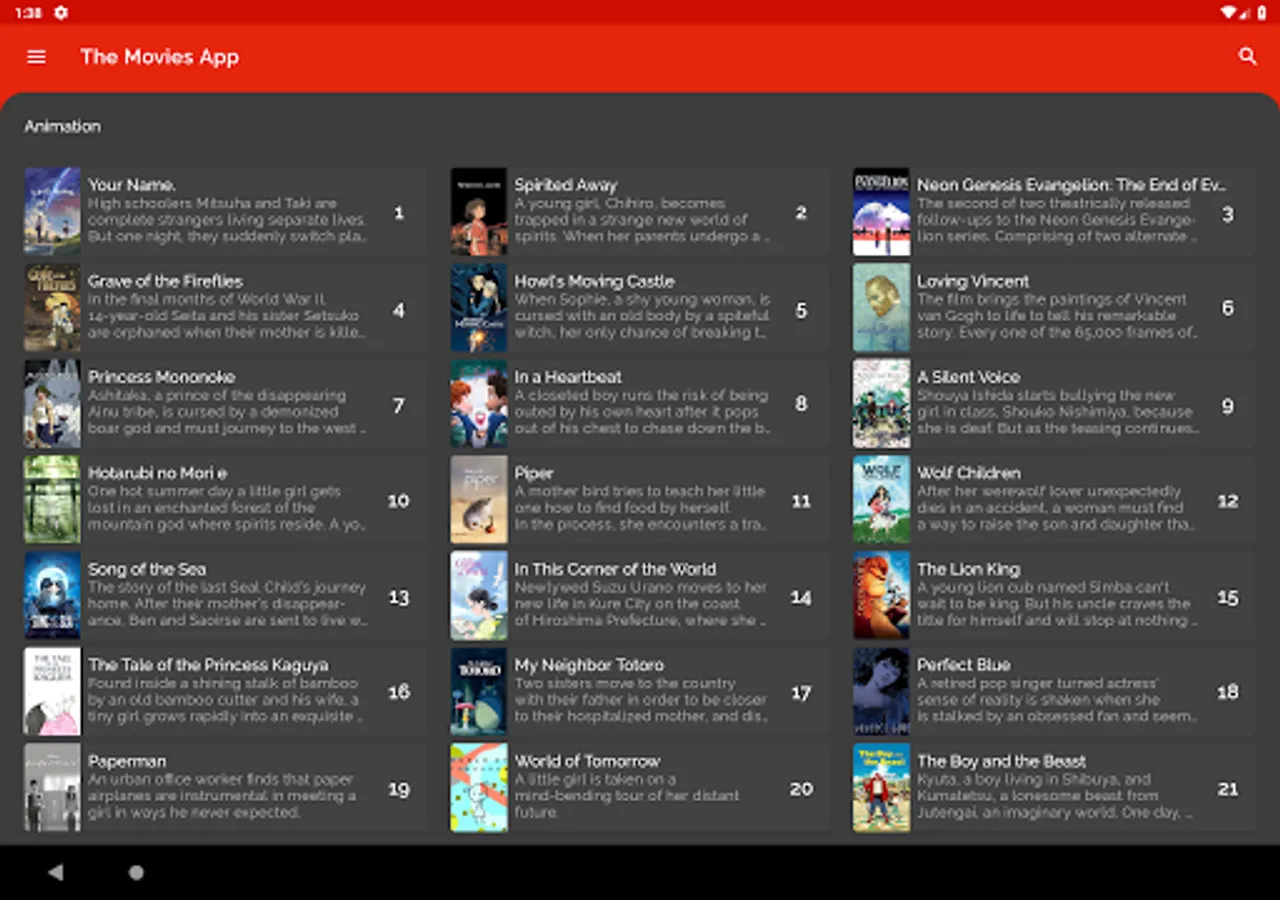Open the Paperman title

point(127,761)
